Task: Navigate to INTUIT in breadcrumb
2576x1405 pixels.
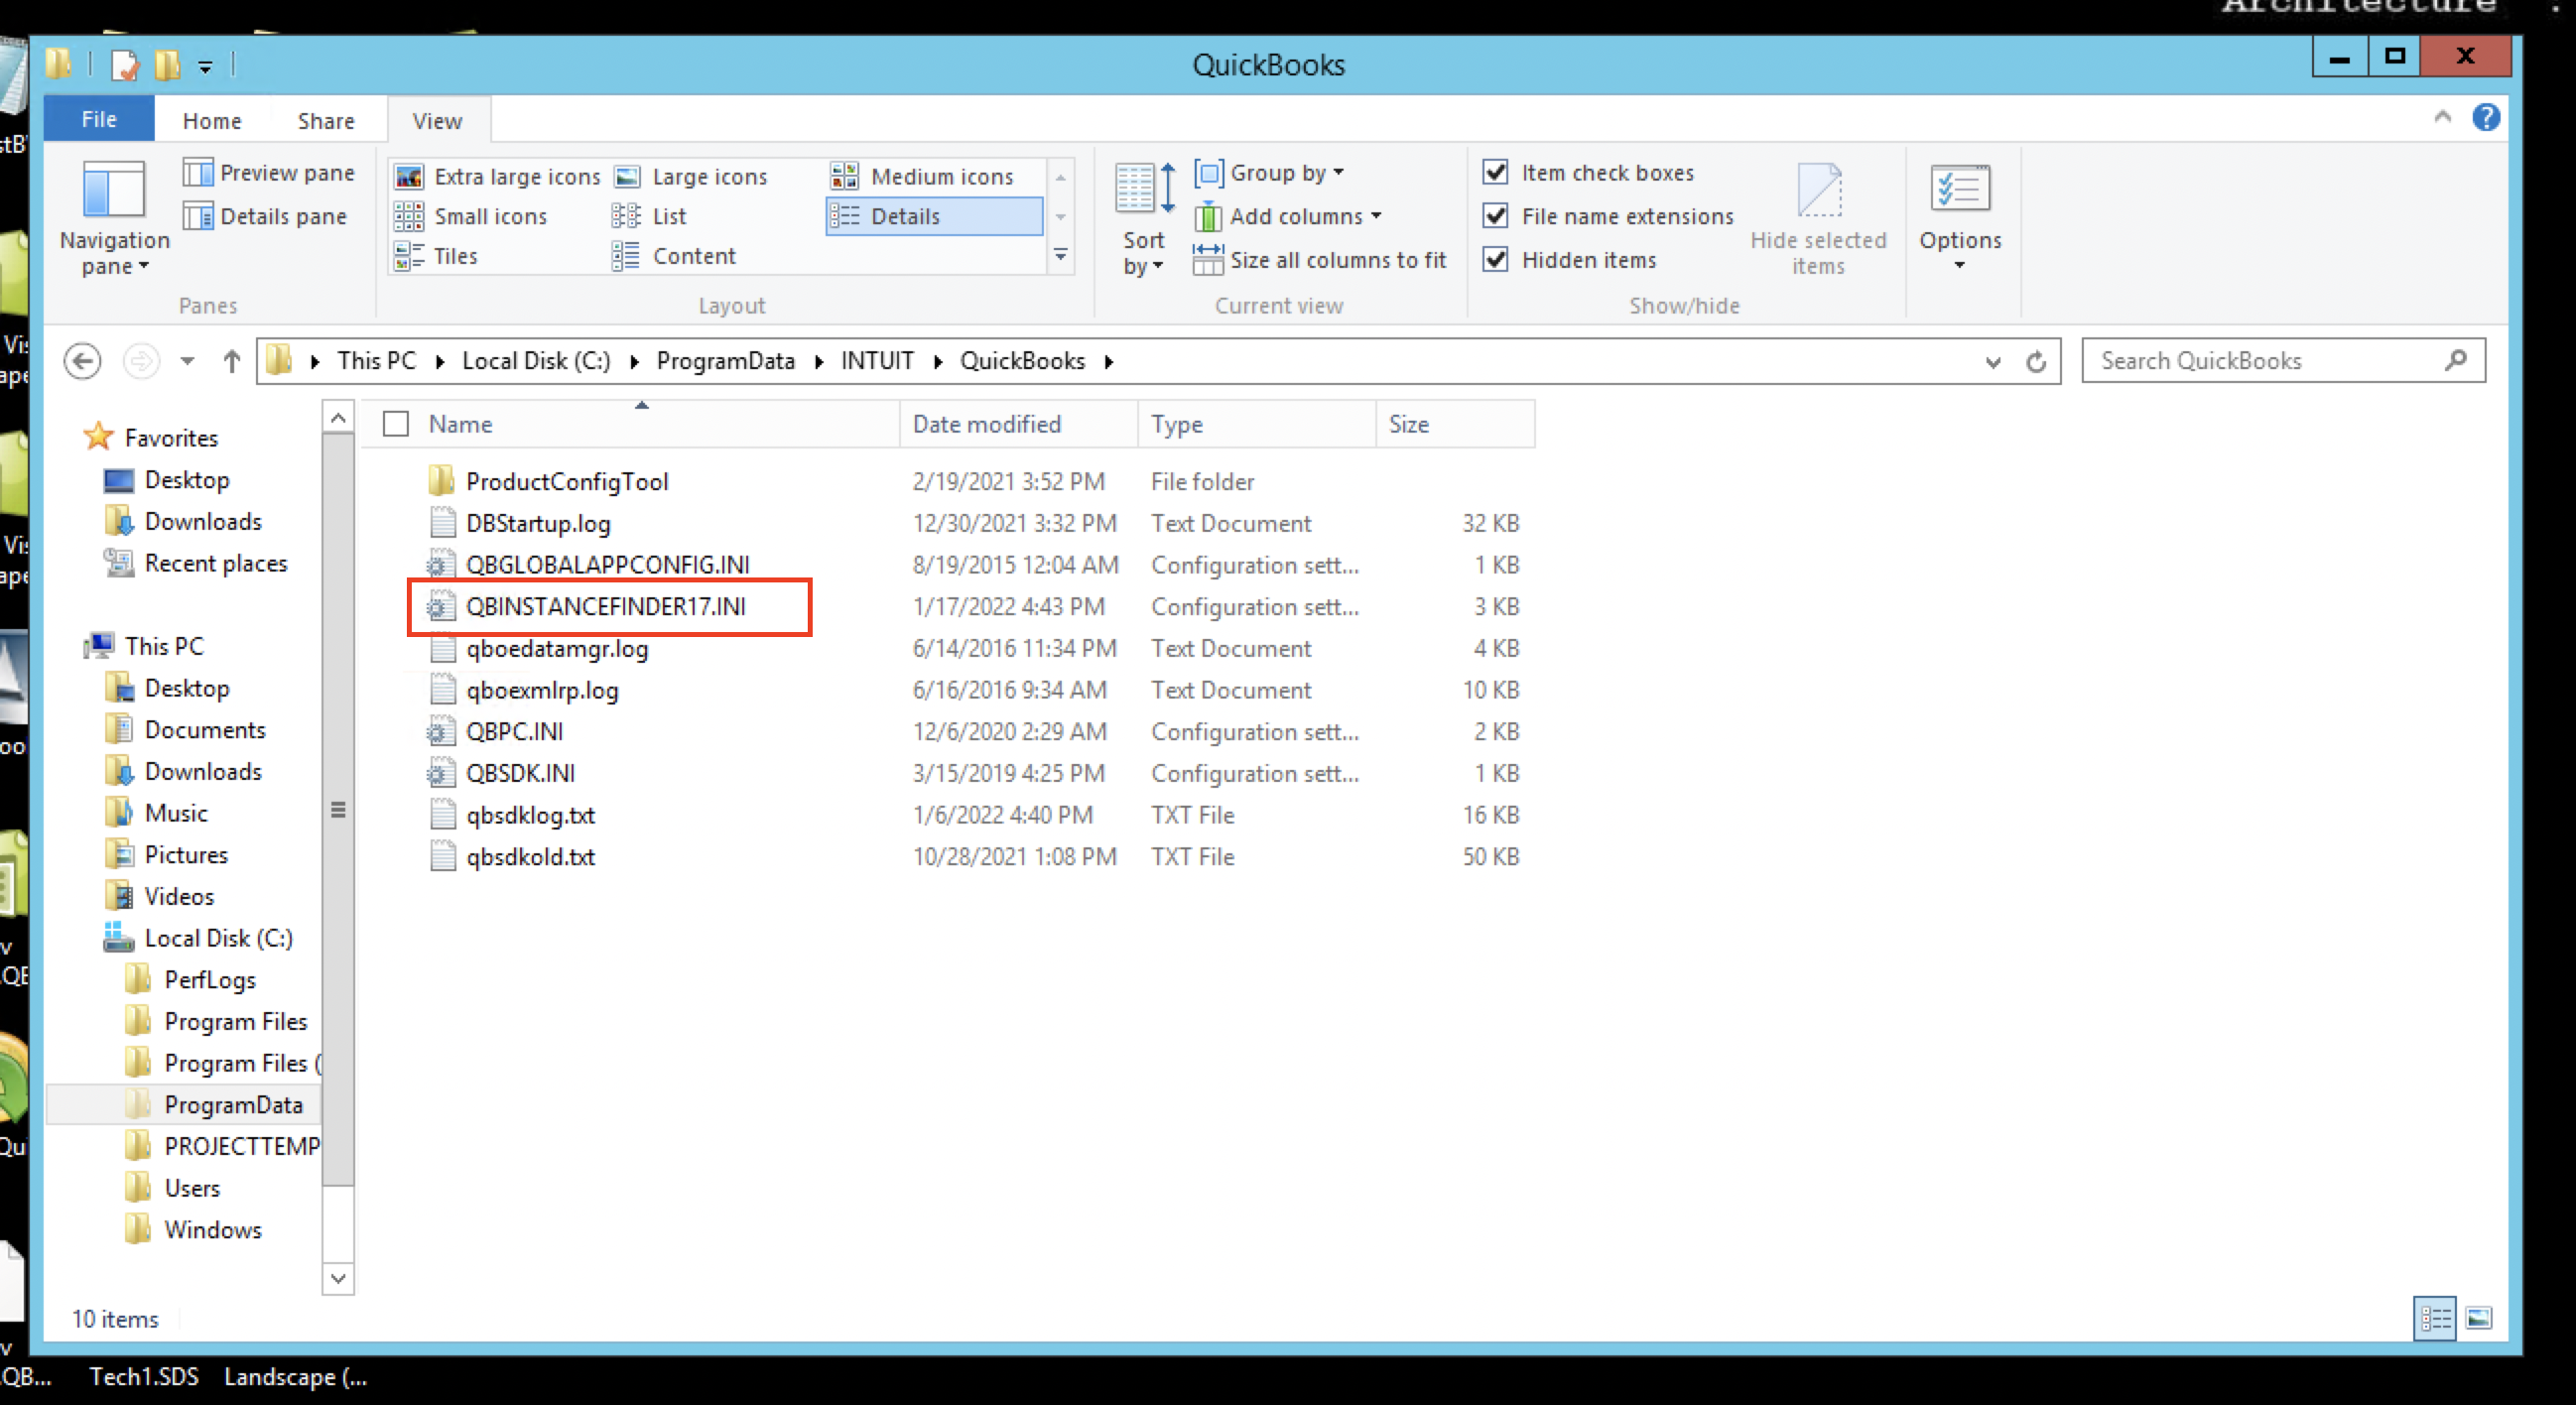Action: coord(877,361)
